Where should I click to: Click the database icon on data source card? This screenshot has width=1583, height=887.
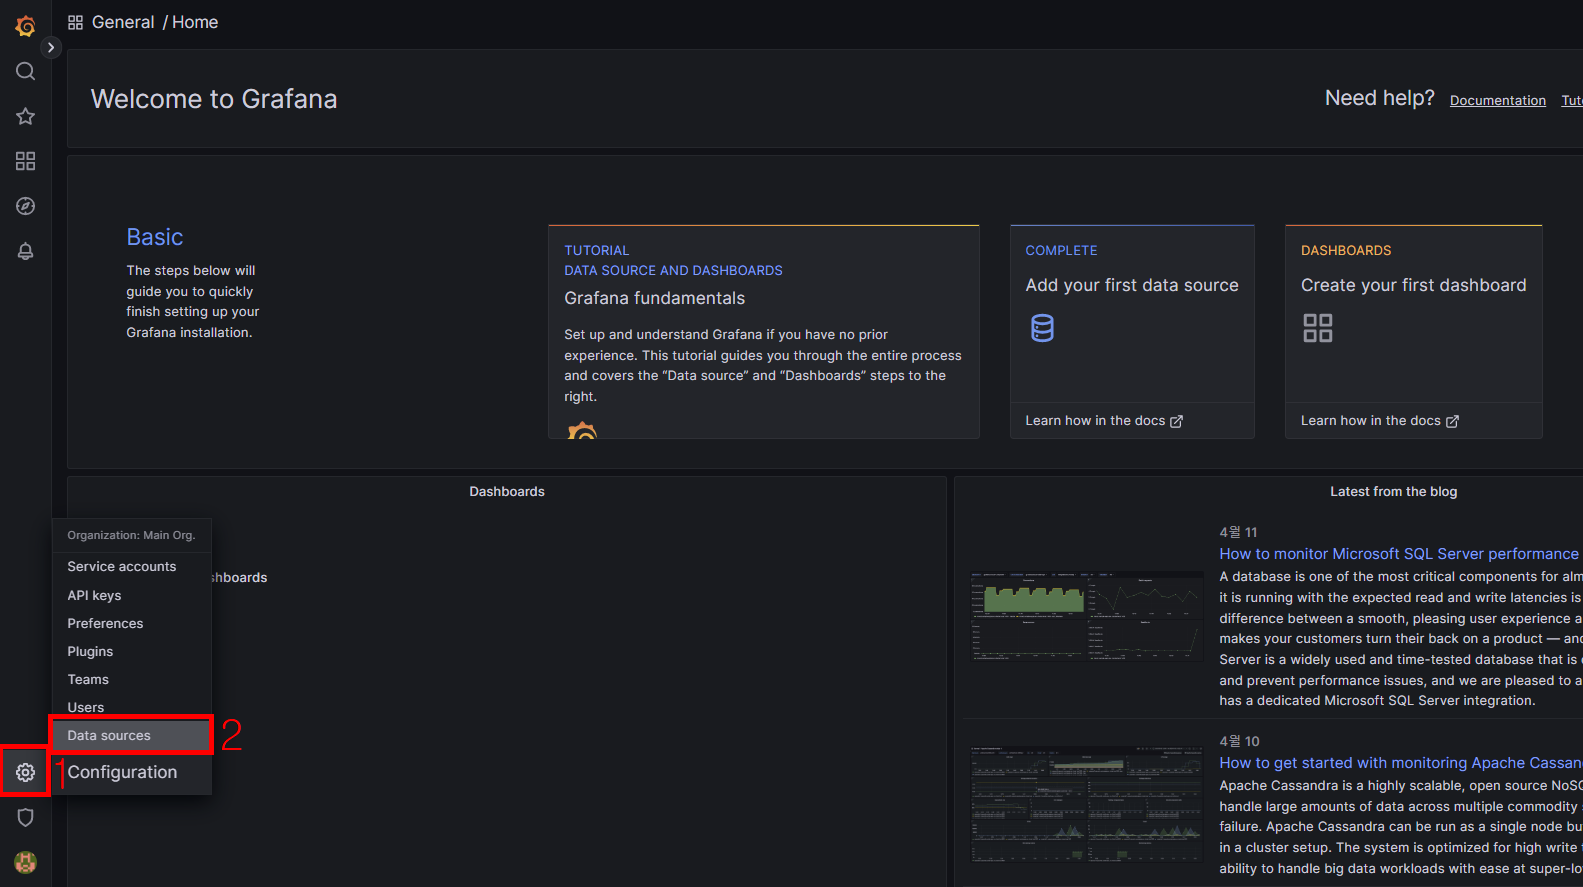coord(1042,328)
